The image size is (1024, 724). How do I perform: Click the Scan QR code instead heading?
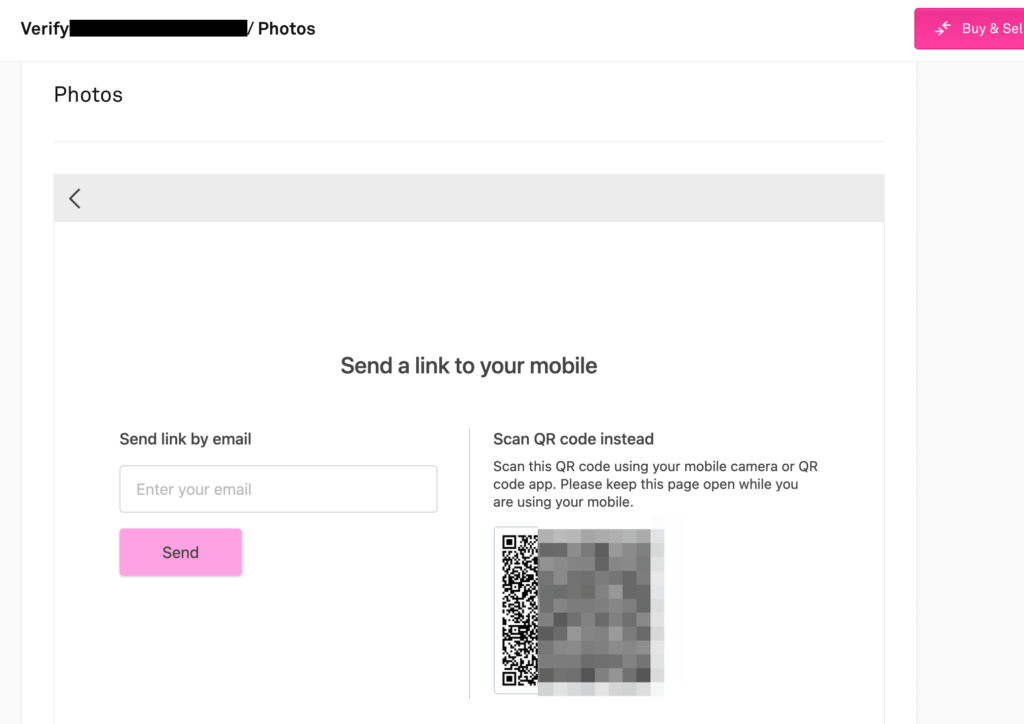click(573, 439)
